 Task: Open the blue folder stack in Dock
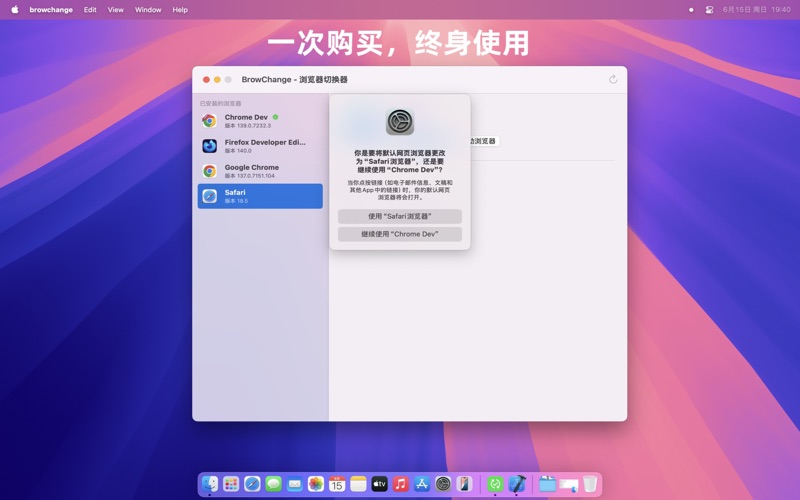(547, 484)
